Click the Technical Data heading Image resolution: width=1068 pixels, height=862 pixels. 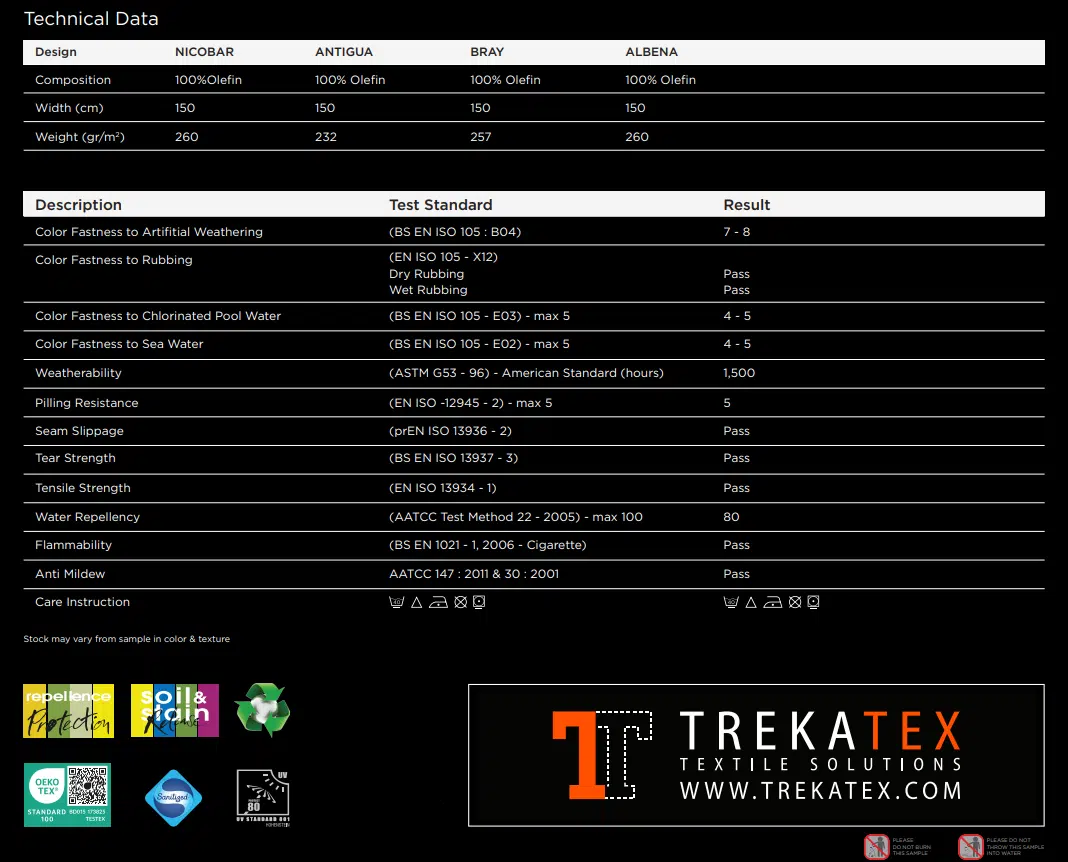91,19
